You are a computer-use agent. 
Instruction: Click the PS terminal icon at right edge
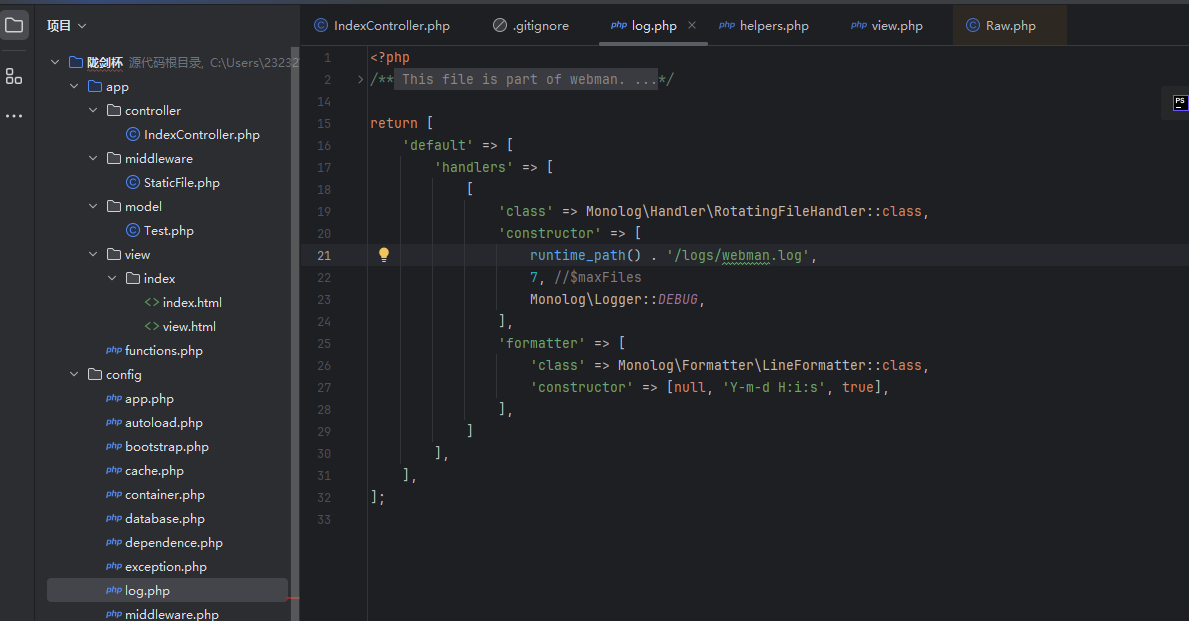[x=1180, y=102]
